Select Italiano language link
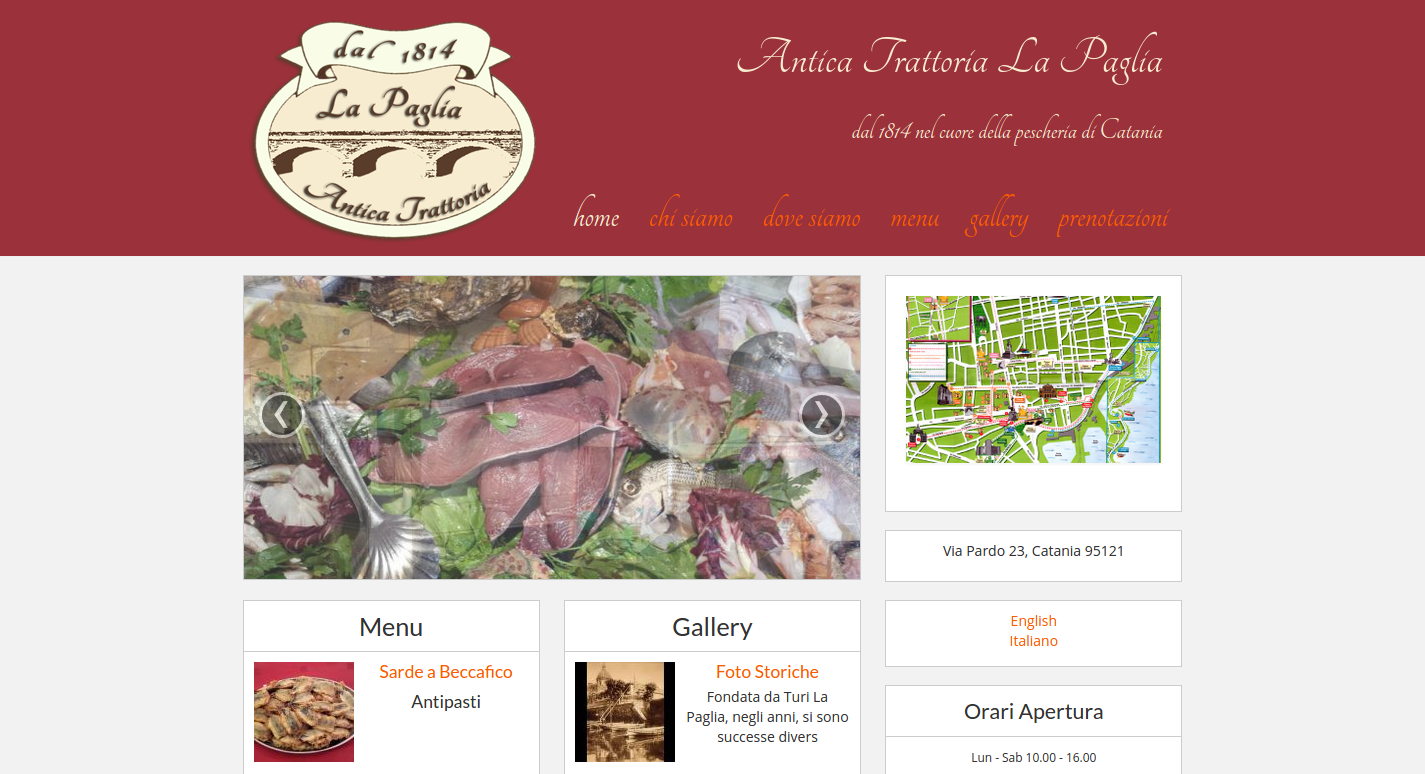1425x774 pixels. pyautogui.click(x=1033, y=641)
